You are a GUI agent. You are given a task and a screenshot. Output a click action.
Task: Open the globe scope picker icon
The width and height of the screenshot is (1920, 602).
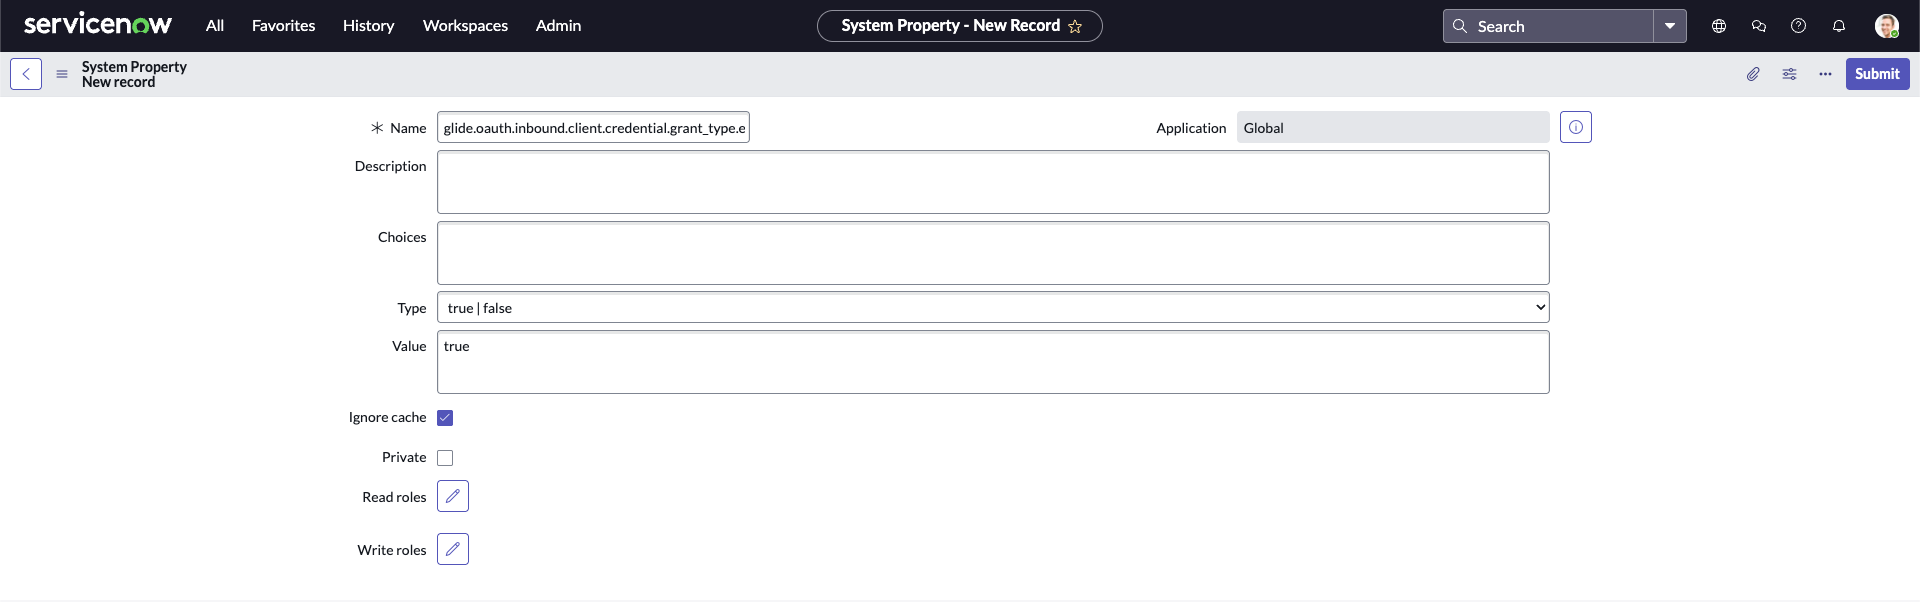click(x=1719, y=26)
